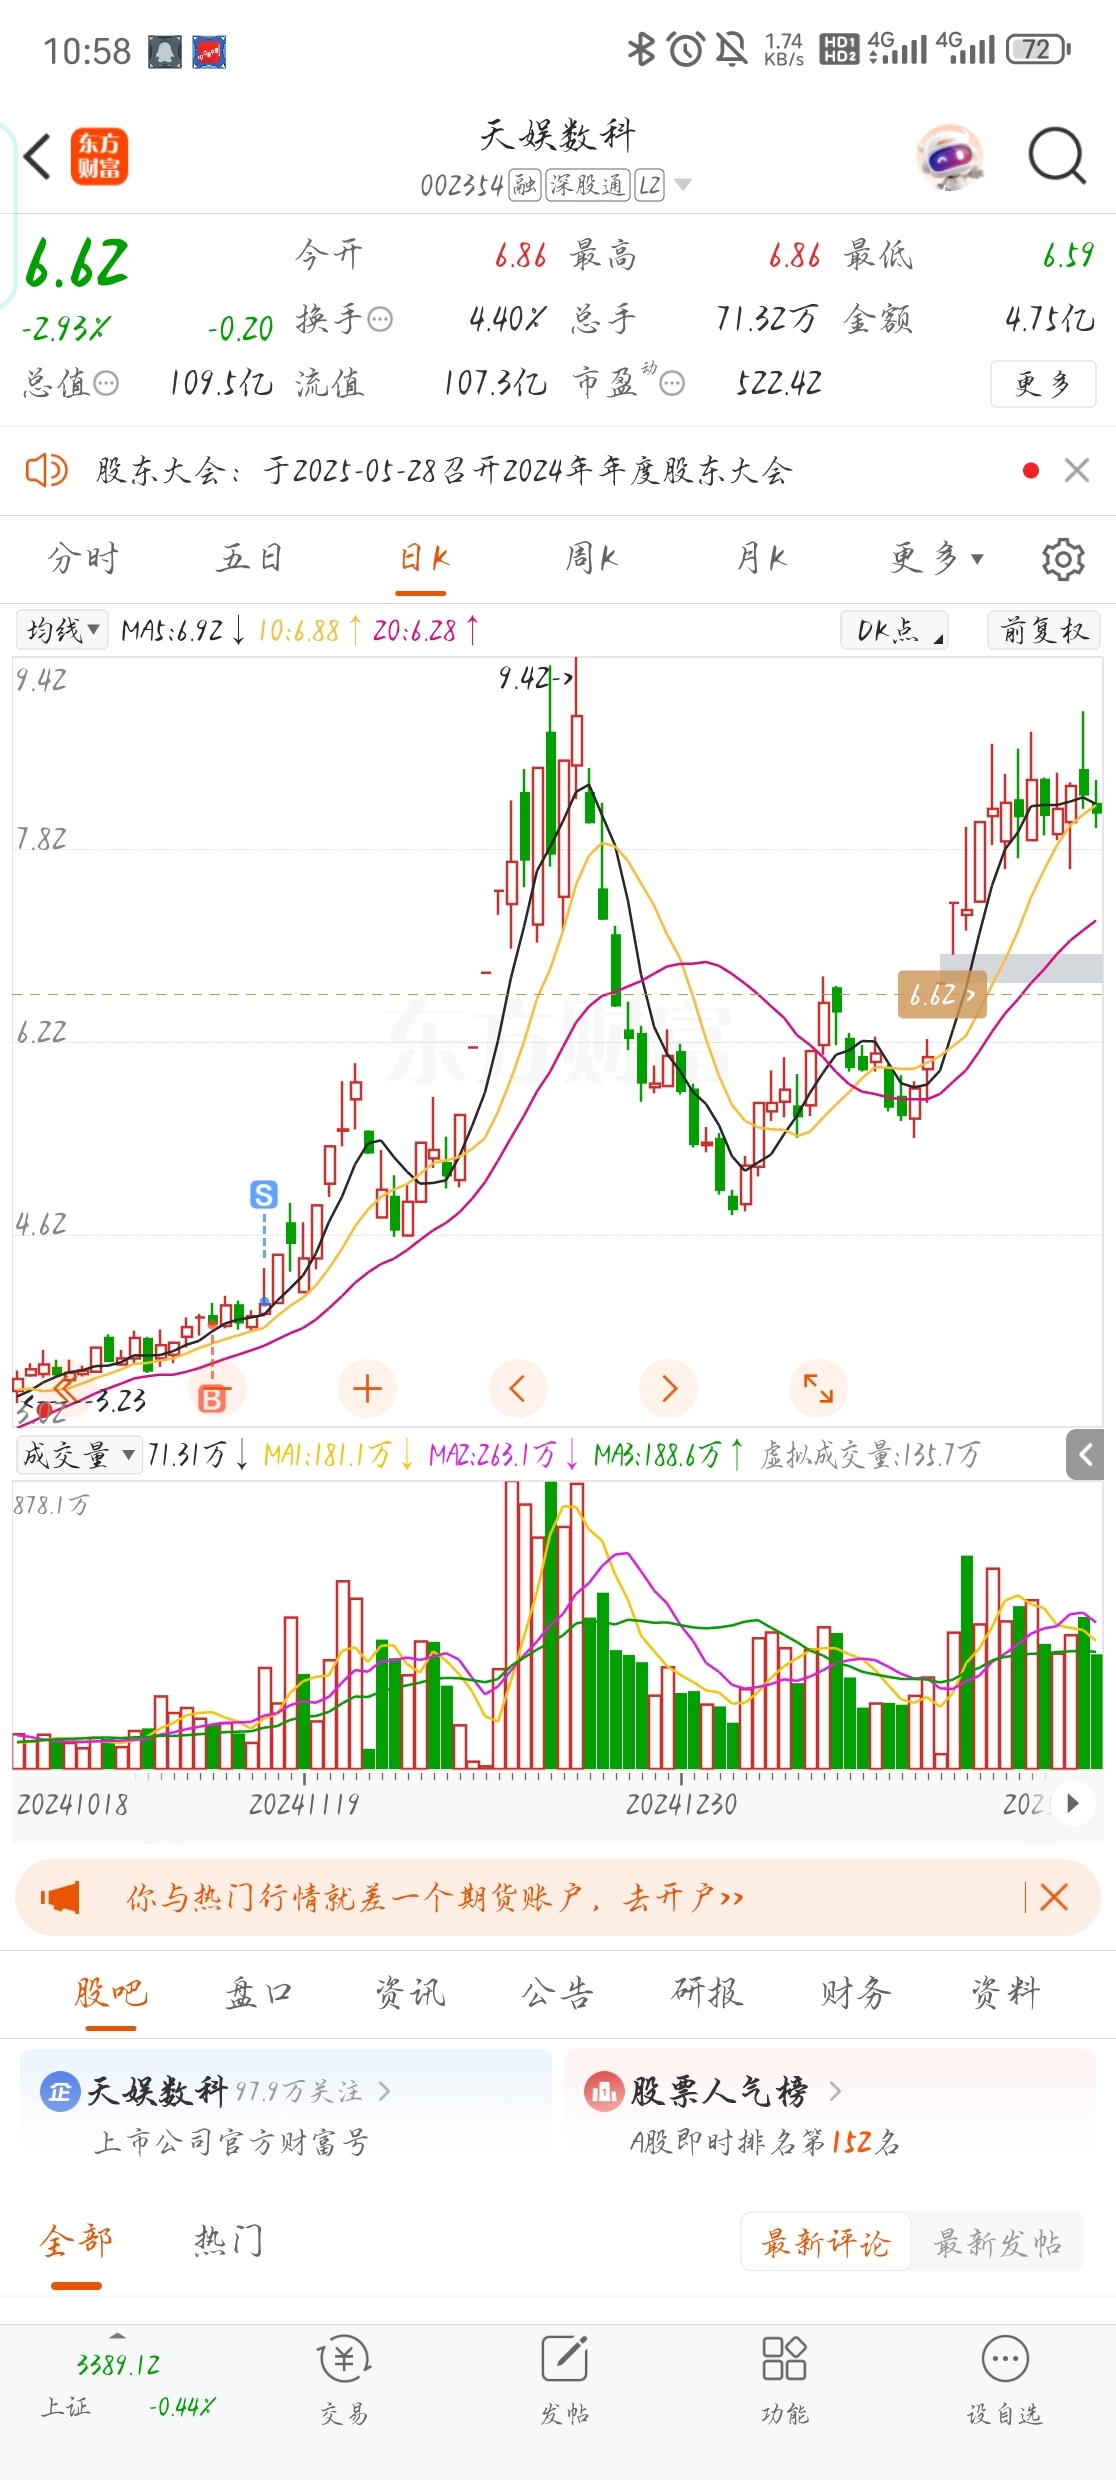Viewport: 1116px width, 2480px height.
Task: Tap the speaker announcement icon
Action: coord(46,470)
